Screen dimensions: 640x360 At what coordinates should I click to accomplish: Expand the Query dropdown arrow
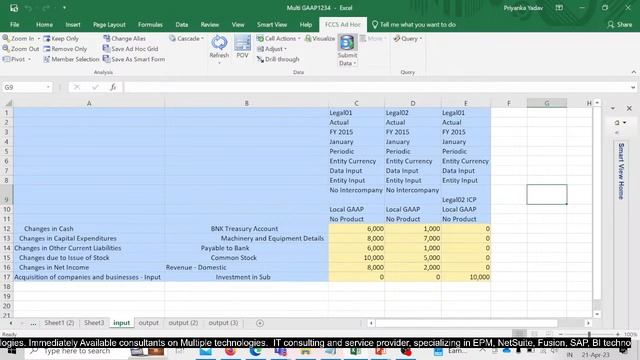click(x=421, y=38)
